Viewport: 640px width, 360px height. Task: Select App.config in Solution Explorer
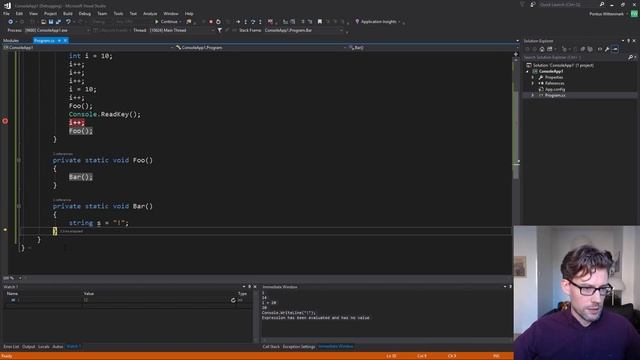pyautogui.click(x=555, y=89)
